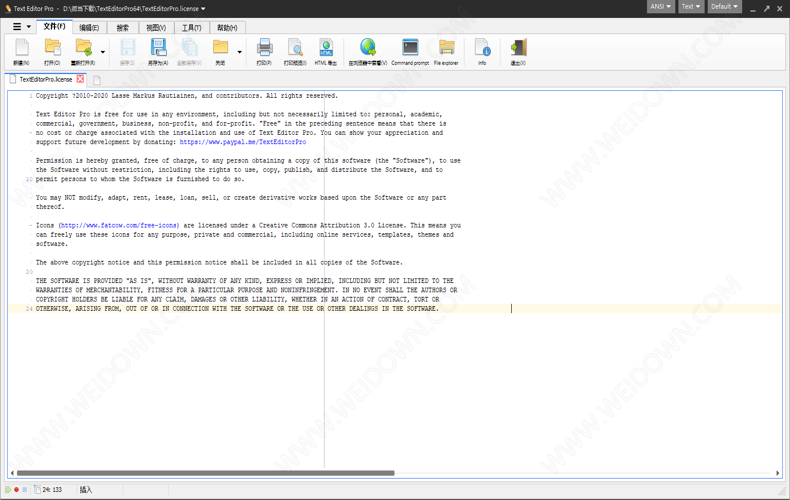This screenshot has width=790, height=500.
Task: Click the scrollbar right arrow
Action: click(x=777, y=473)
